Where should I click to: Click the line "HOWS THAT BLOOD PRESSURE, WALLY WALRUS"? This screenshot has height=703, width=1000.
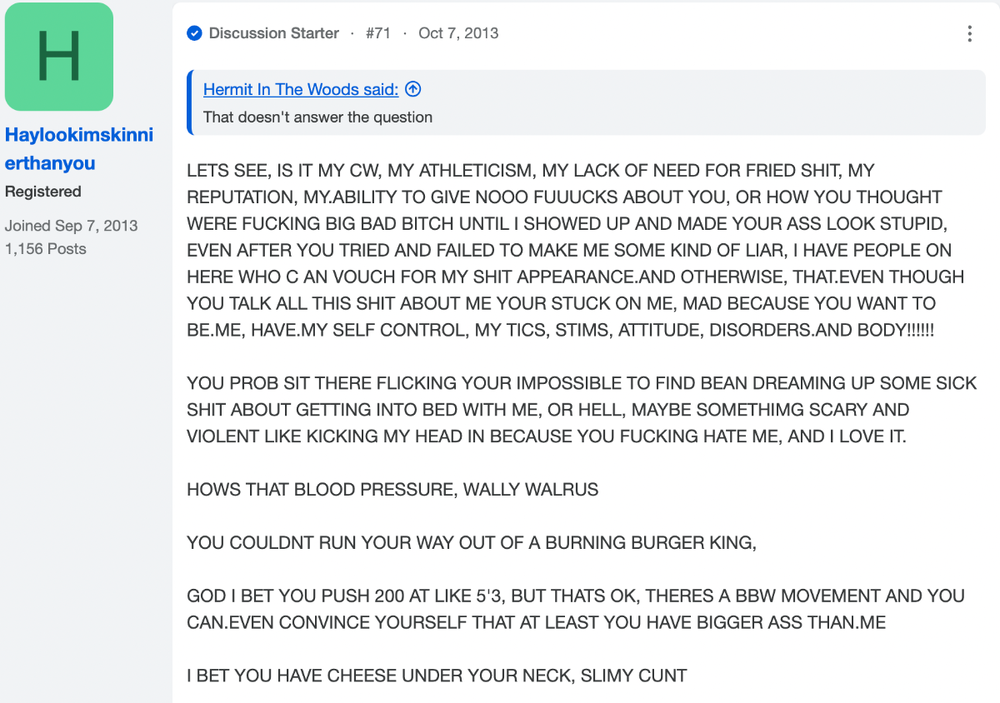tap(392, 489)
